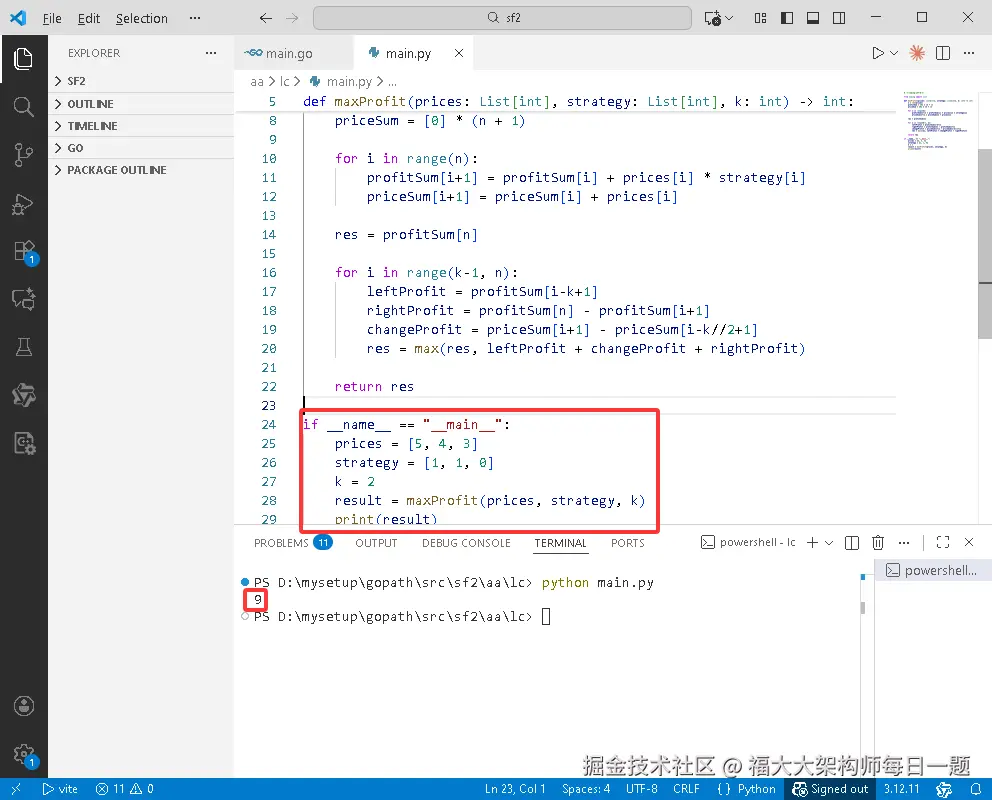Open Explorer Views and More Actions ellipsis
The height and width of the screenshot is (800, 992).
tap(211, 53)
